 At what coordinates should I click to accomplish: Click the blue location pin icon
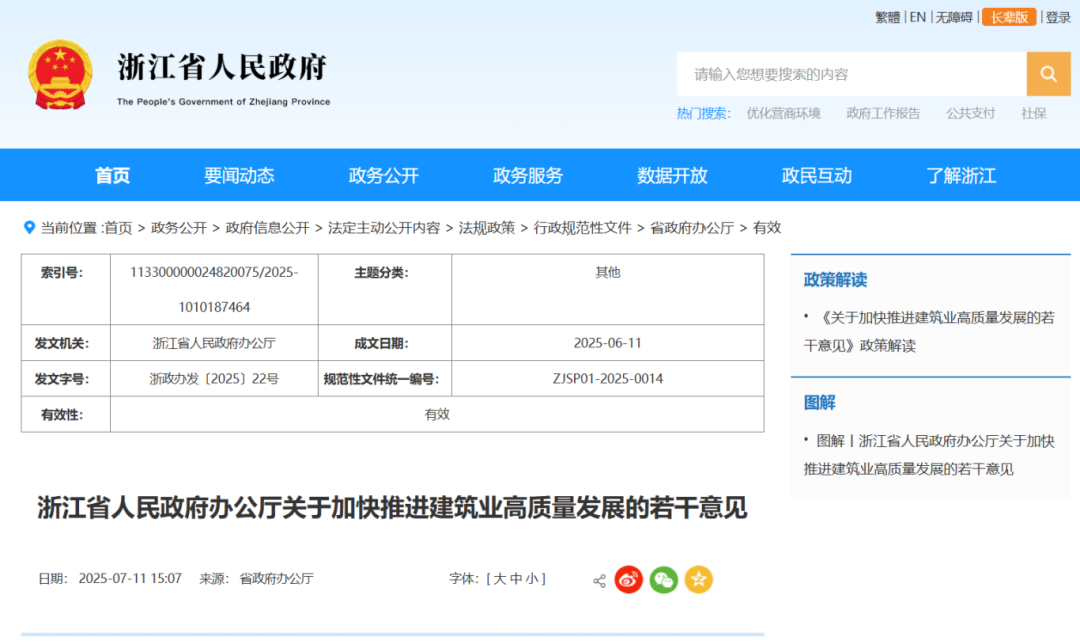[x=30, y=227]
